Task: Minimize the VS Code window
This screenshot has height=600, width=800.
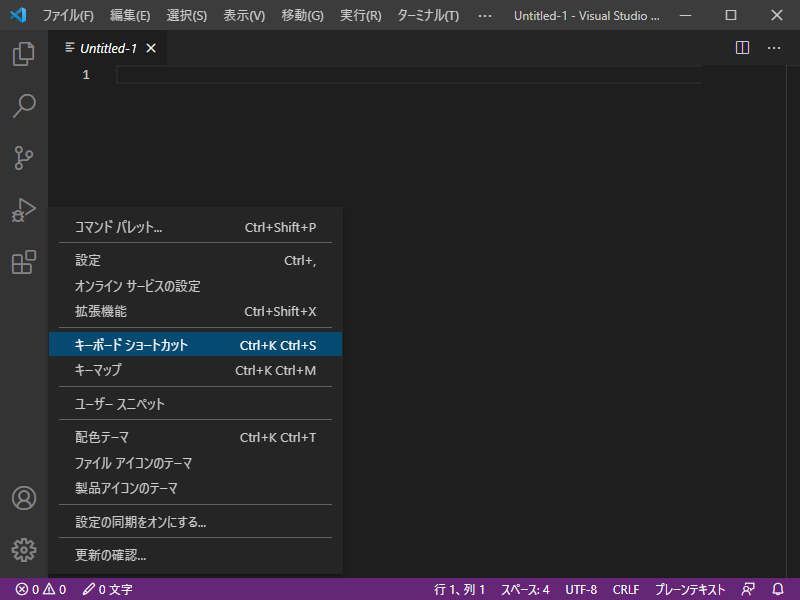Action: point(686,15)
